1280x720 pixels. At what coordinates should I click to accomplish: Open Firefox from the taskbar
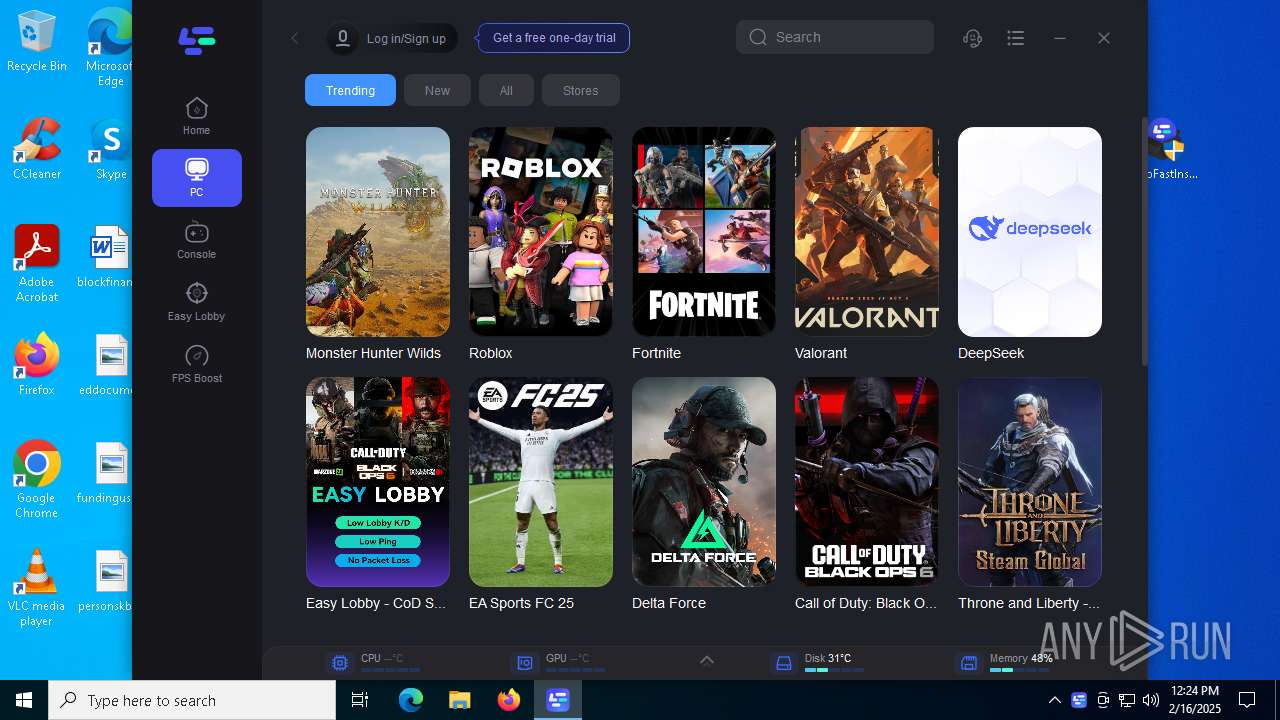point(509,700)
